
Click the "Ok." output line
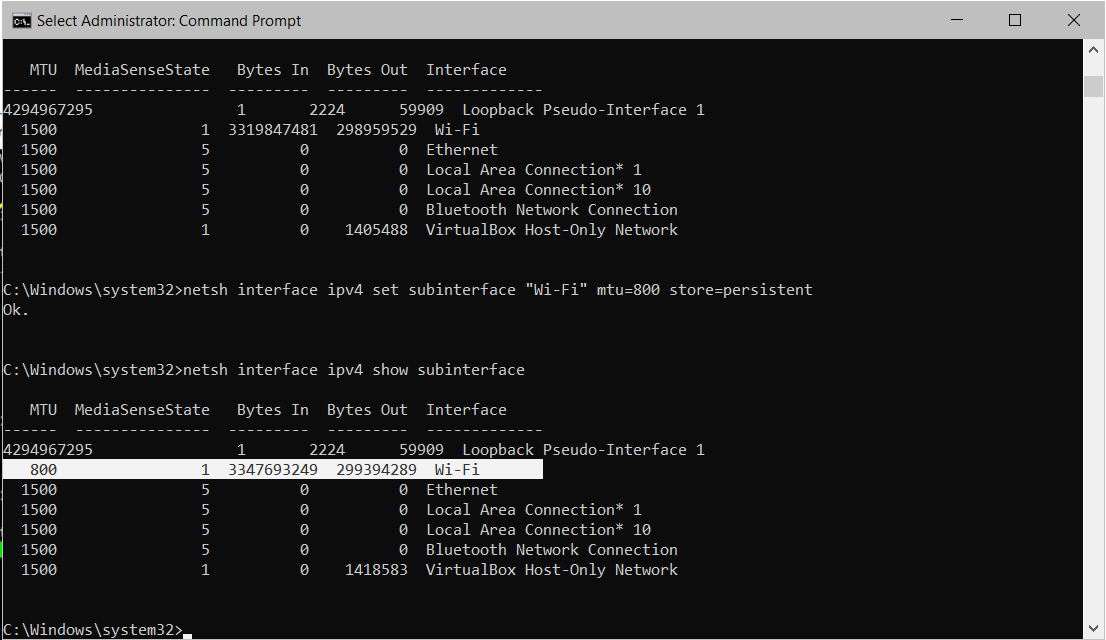(16, 310)
